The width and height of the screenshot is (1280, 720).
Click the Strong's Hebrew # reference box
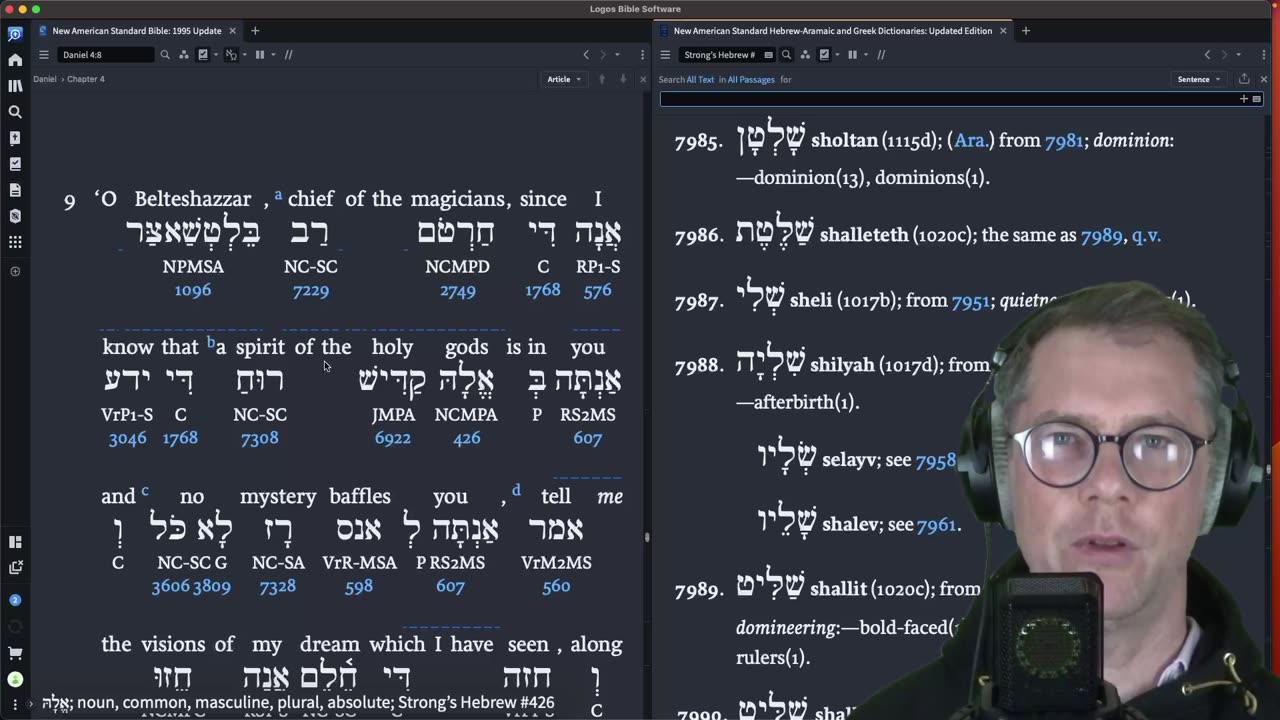(727, 55)
